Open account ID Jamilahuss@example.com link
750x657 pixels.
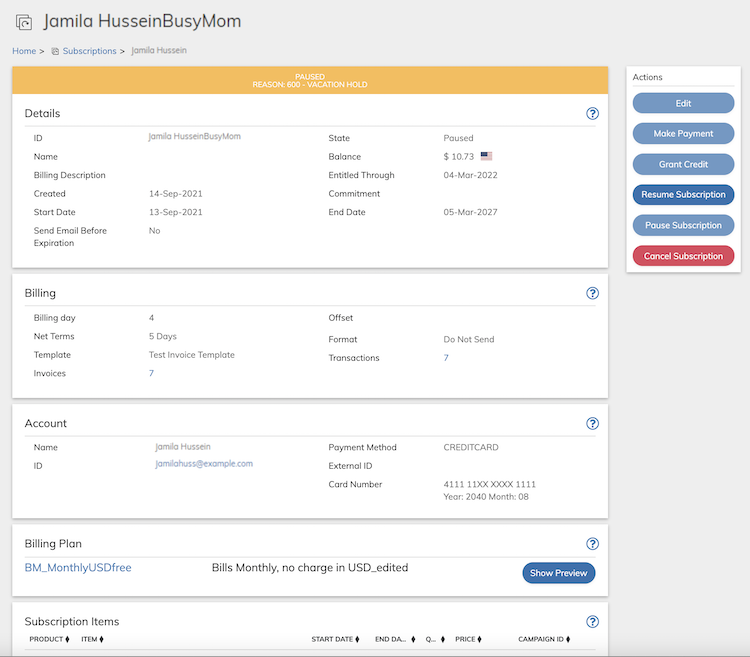click(x=204, y=463)
